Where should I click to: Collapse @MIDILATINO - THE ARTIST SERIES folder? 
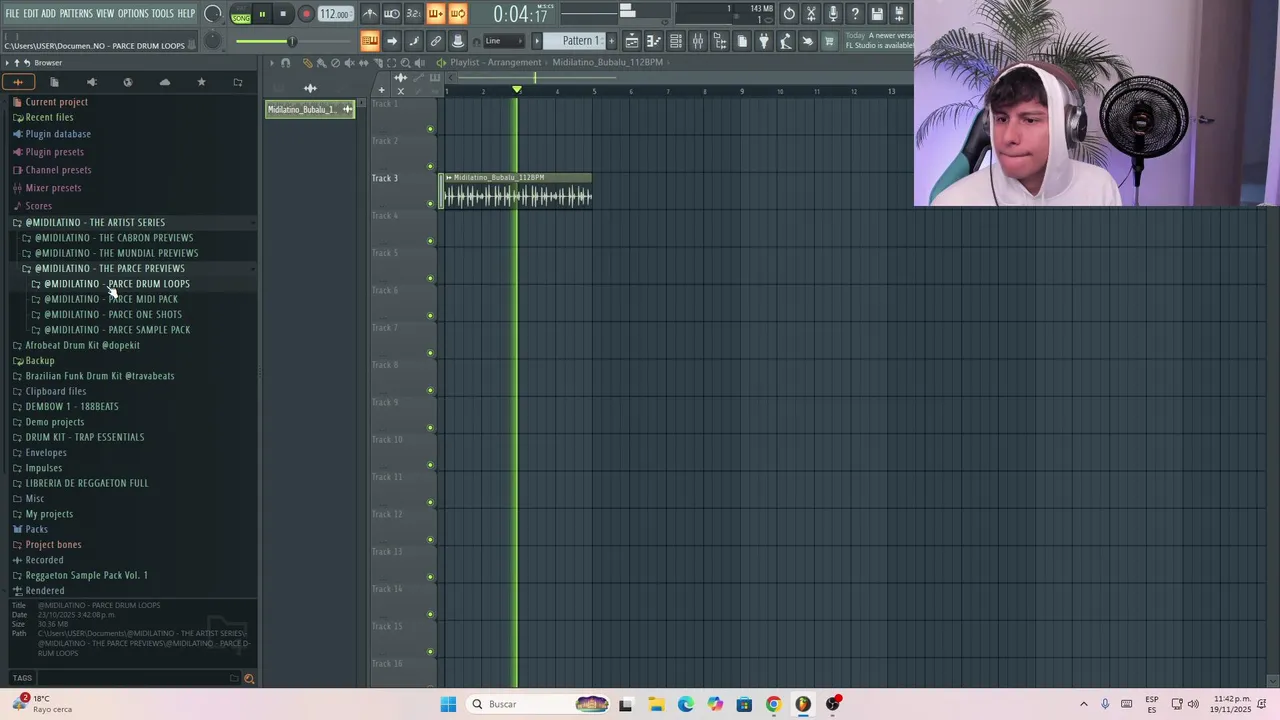point(95,222)
